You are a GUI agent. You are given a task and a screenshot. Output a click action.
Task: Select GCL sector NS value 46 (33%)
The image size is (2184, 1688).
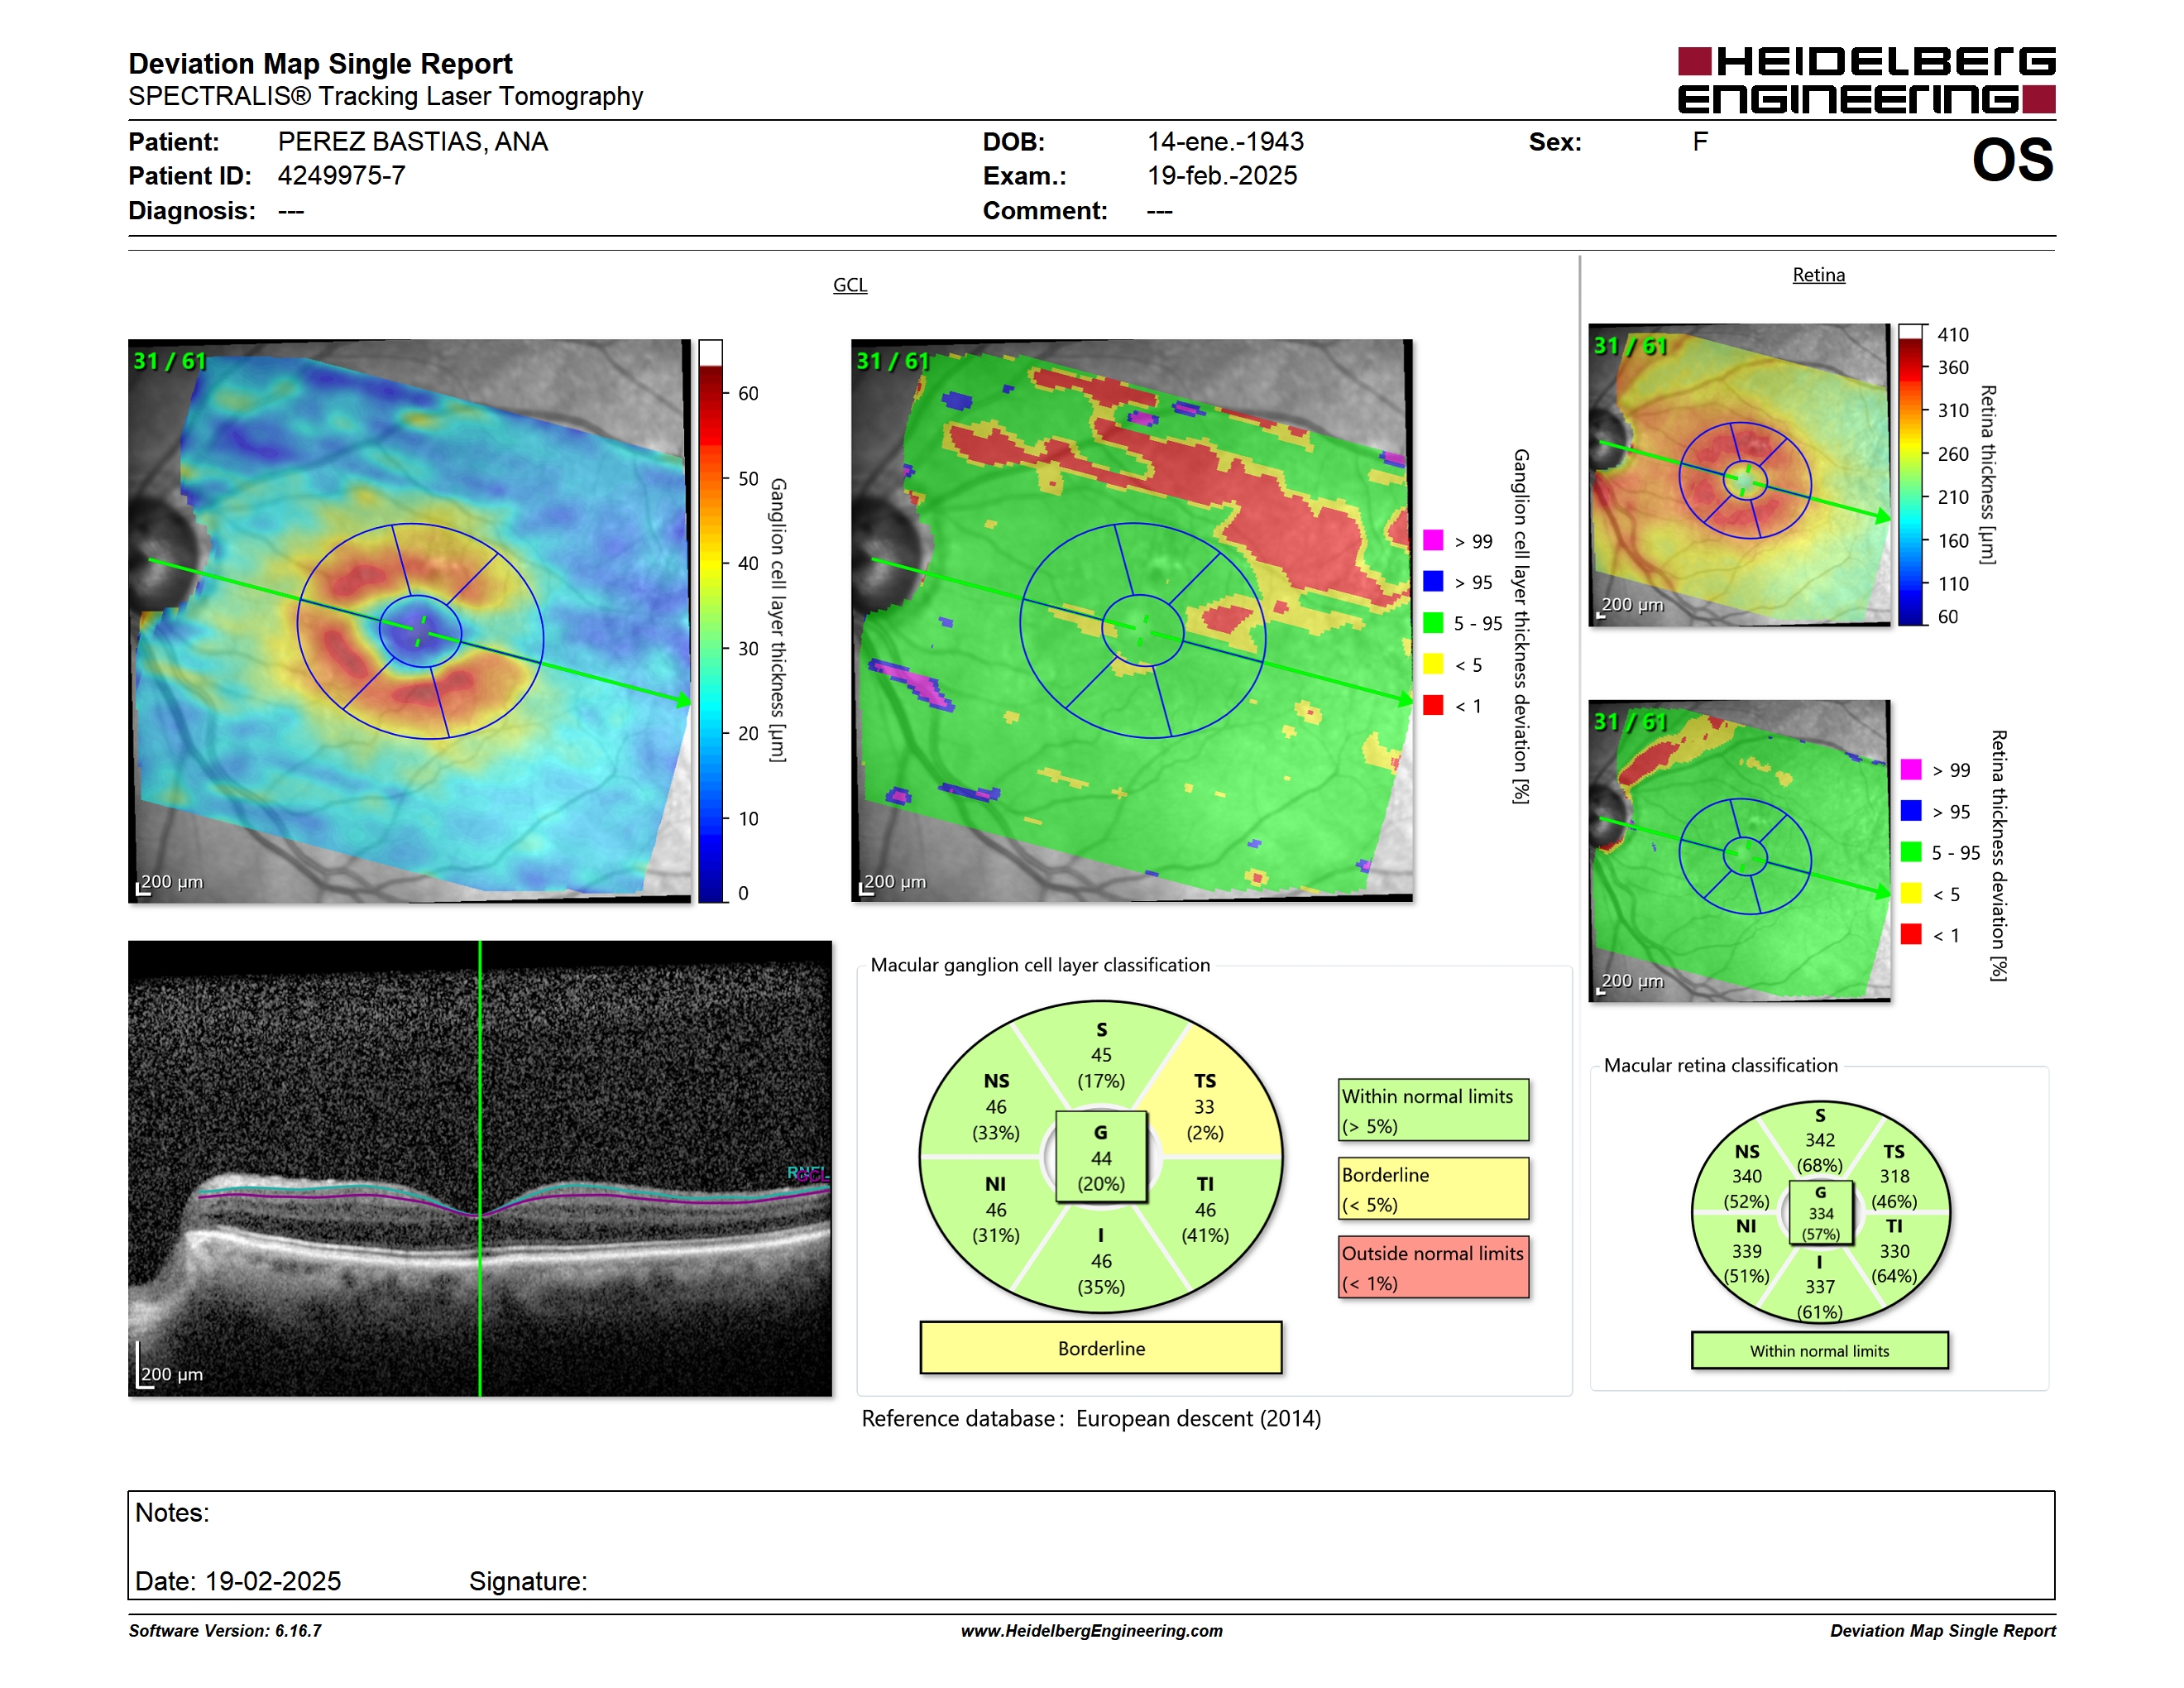click(996, 1120)
